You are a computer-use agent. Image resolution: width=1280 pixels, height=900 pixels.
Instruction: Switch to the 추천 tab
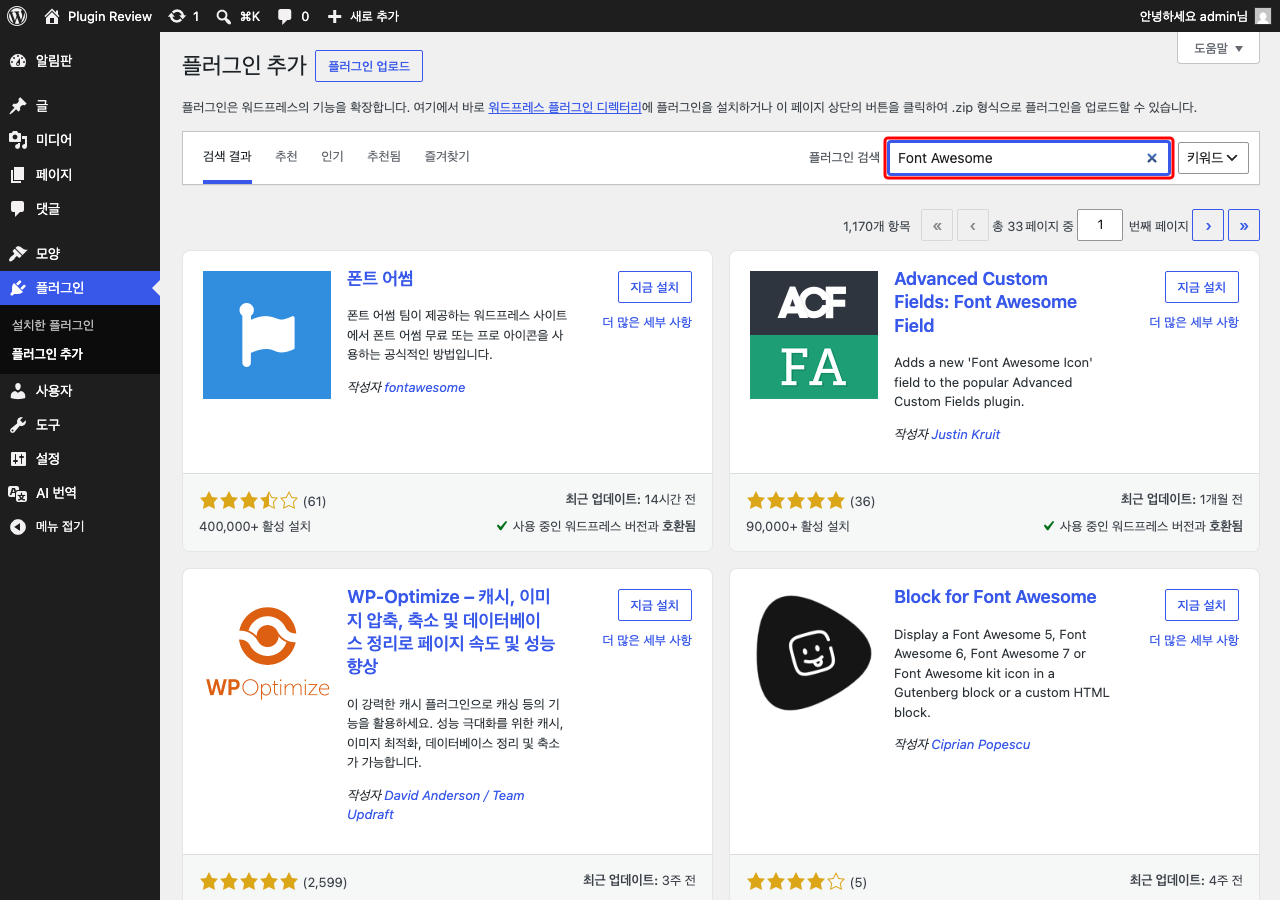286,157
